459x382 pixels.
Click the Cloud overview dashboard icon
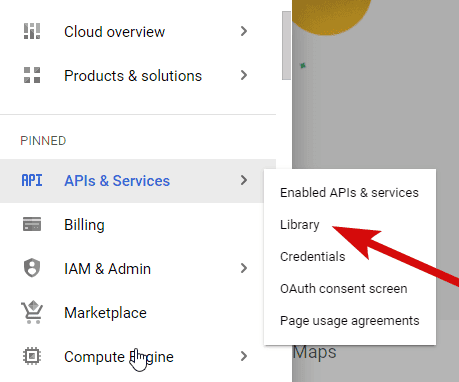pos(32,31)
